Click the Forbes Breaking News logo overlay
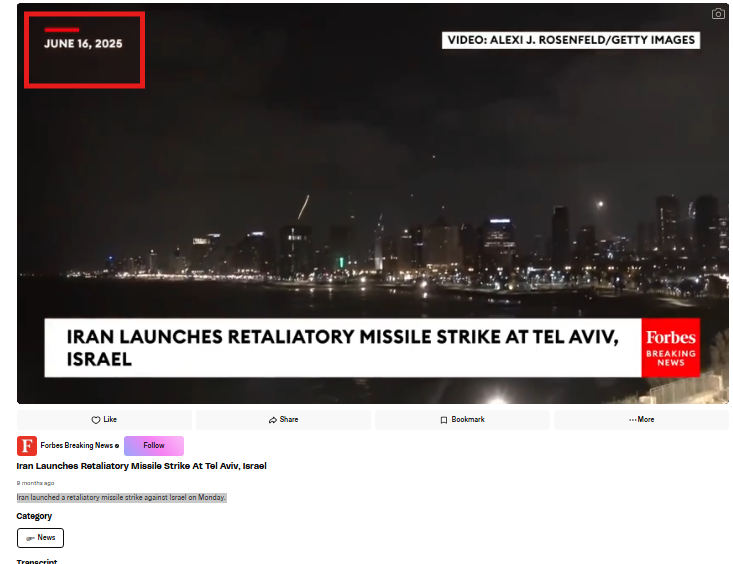733x564 pixels. coord(670,348)
